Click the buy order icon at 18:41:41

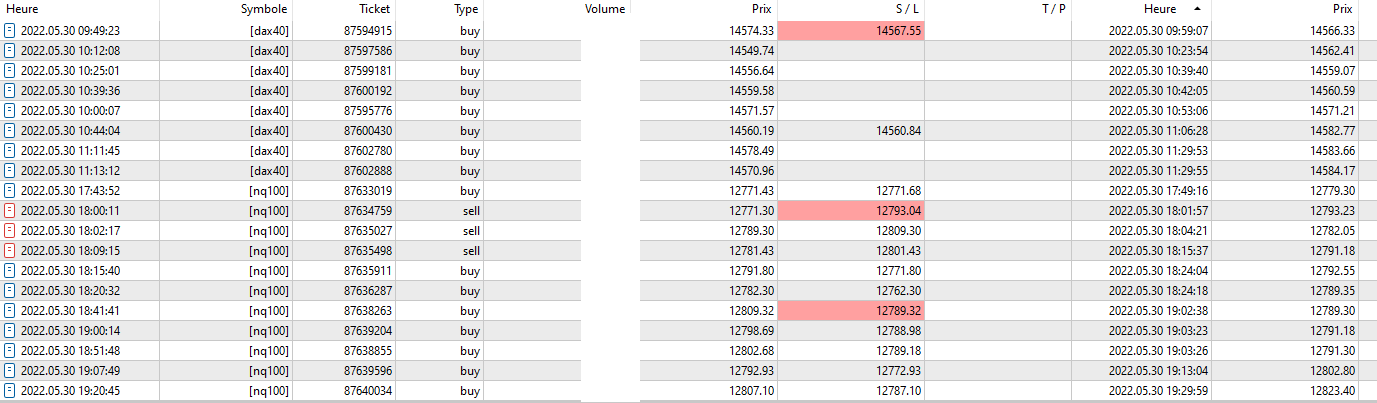coord(10,311)
